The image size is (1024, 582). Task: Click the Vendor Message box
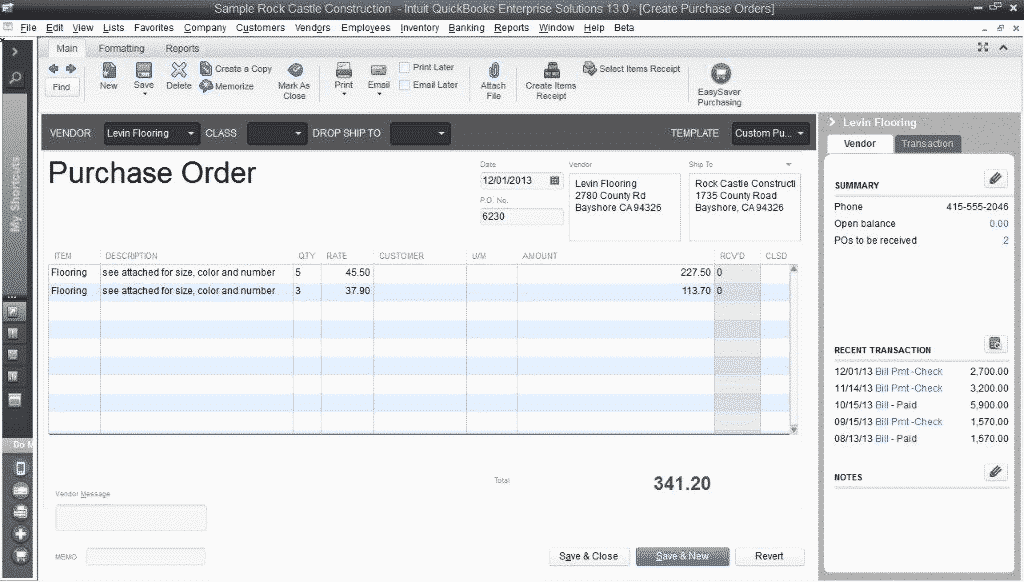point(131,517)
